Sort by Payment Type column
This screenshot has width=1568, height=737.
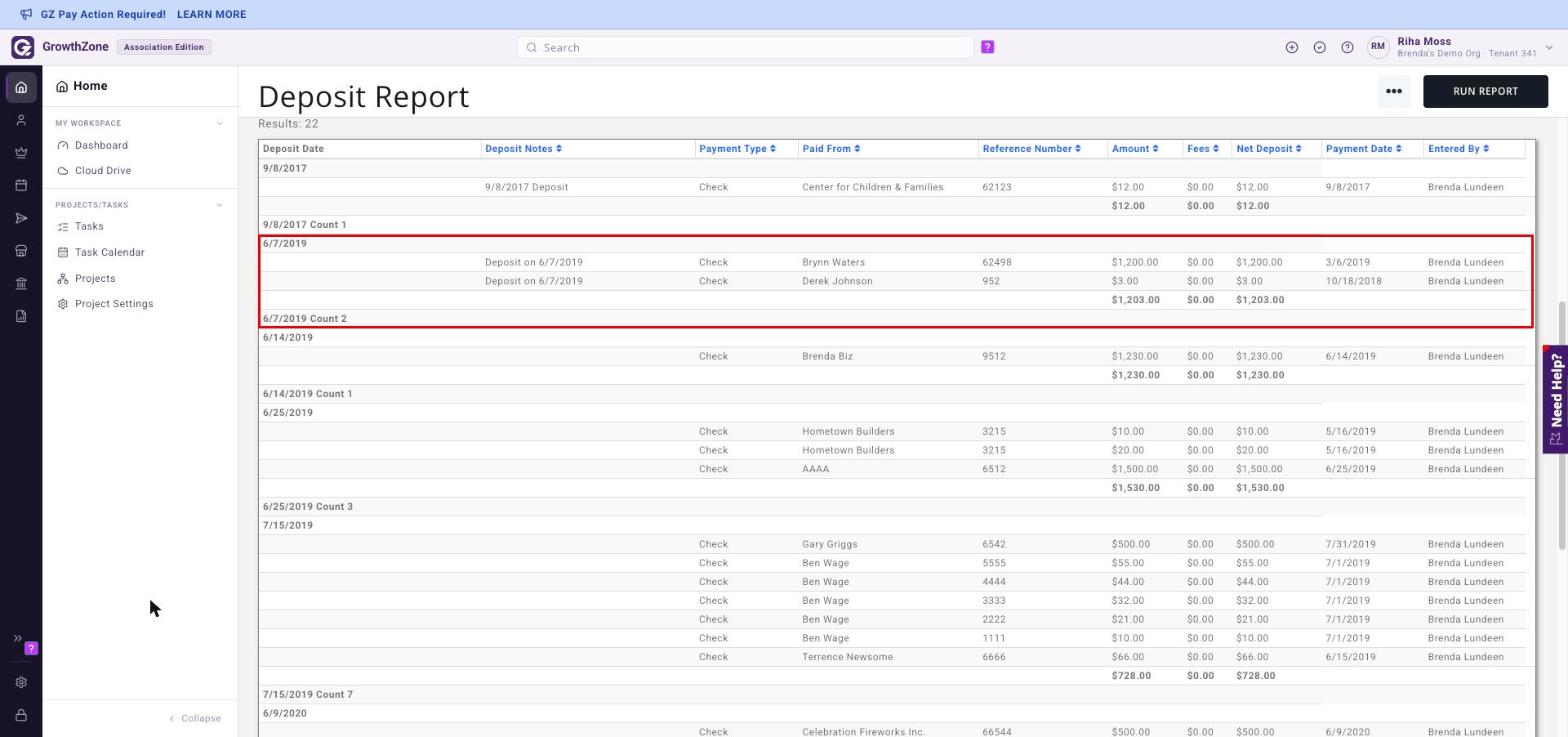click(738, 149)
